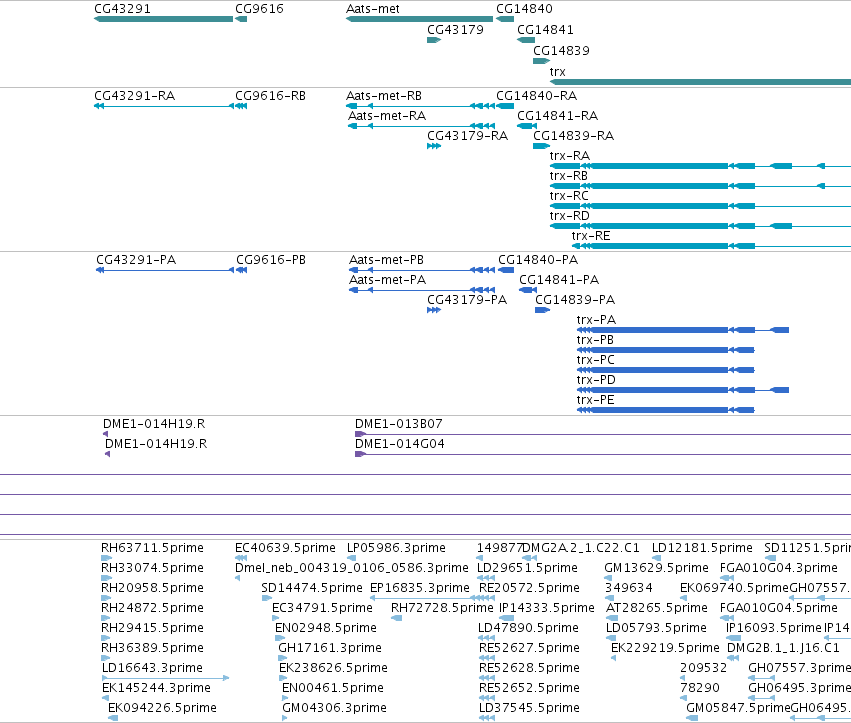Select EST EK238626.5prime

(333, 669)
